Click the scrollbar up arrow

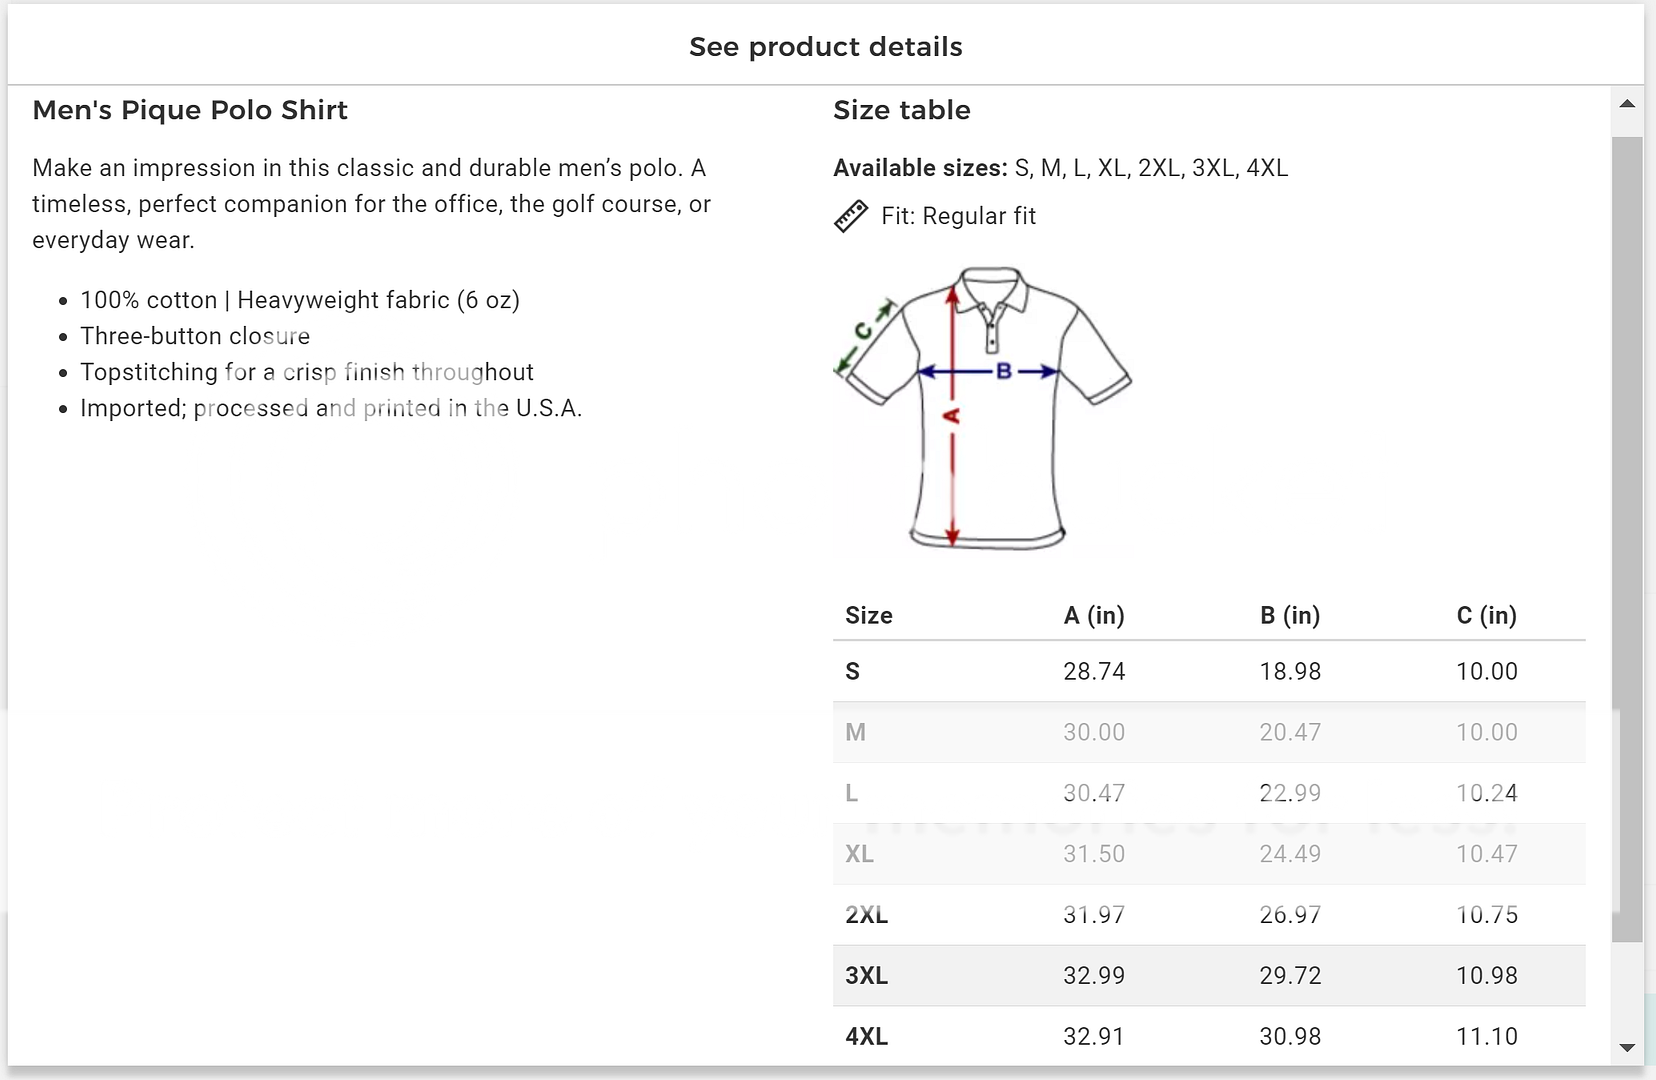[x=1627, y=104]
